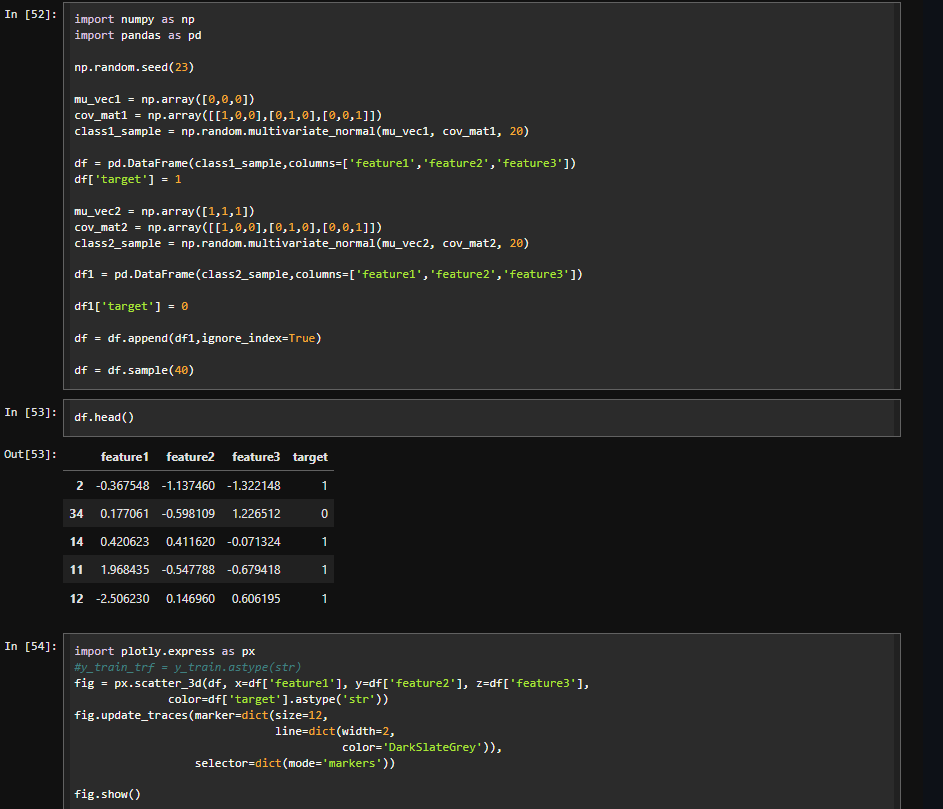Click the feature2 column header
The image size is (943, 809).
[190, 457]
